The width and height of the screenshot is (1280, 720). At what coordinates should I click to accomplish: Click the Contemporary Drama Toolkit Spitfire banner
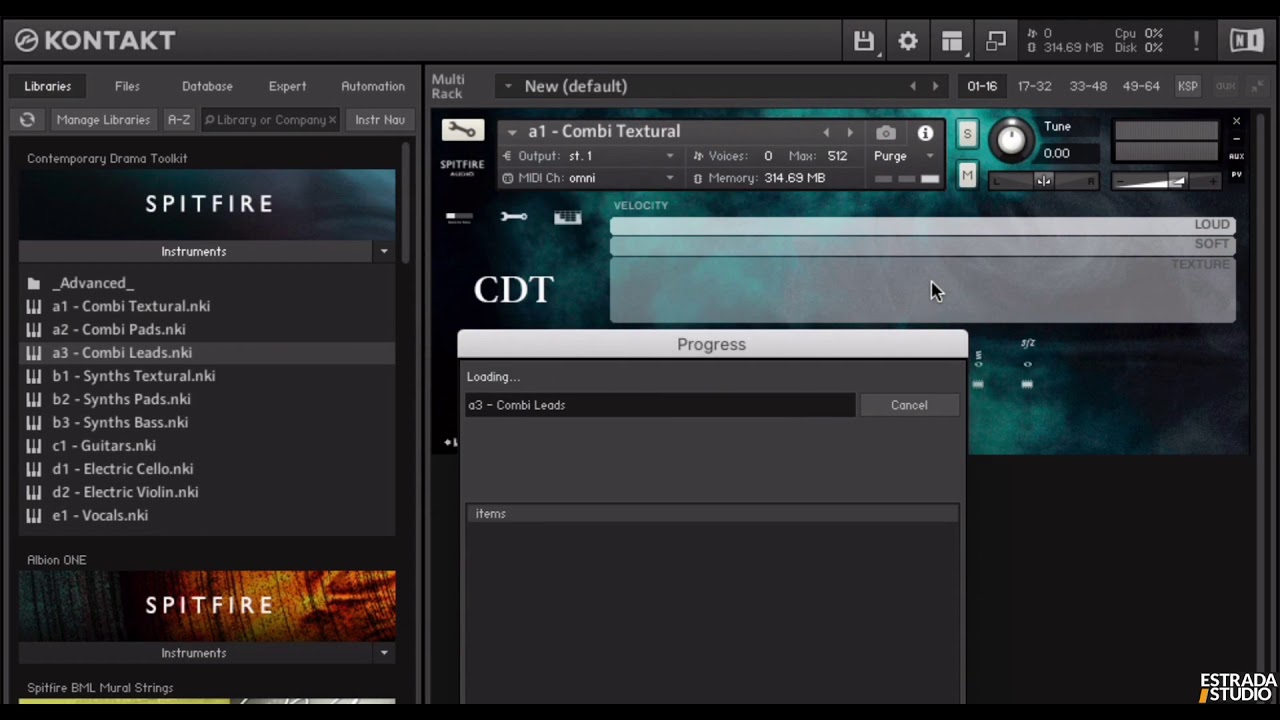point(207,204)
